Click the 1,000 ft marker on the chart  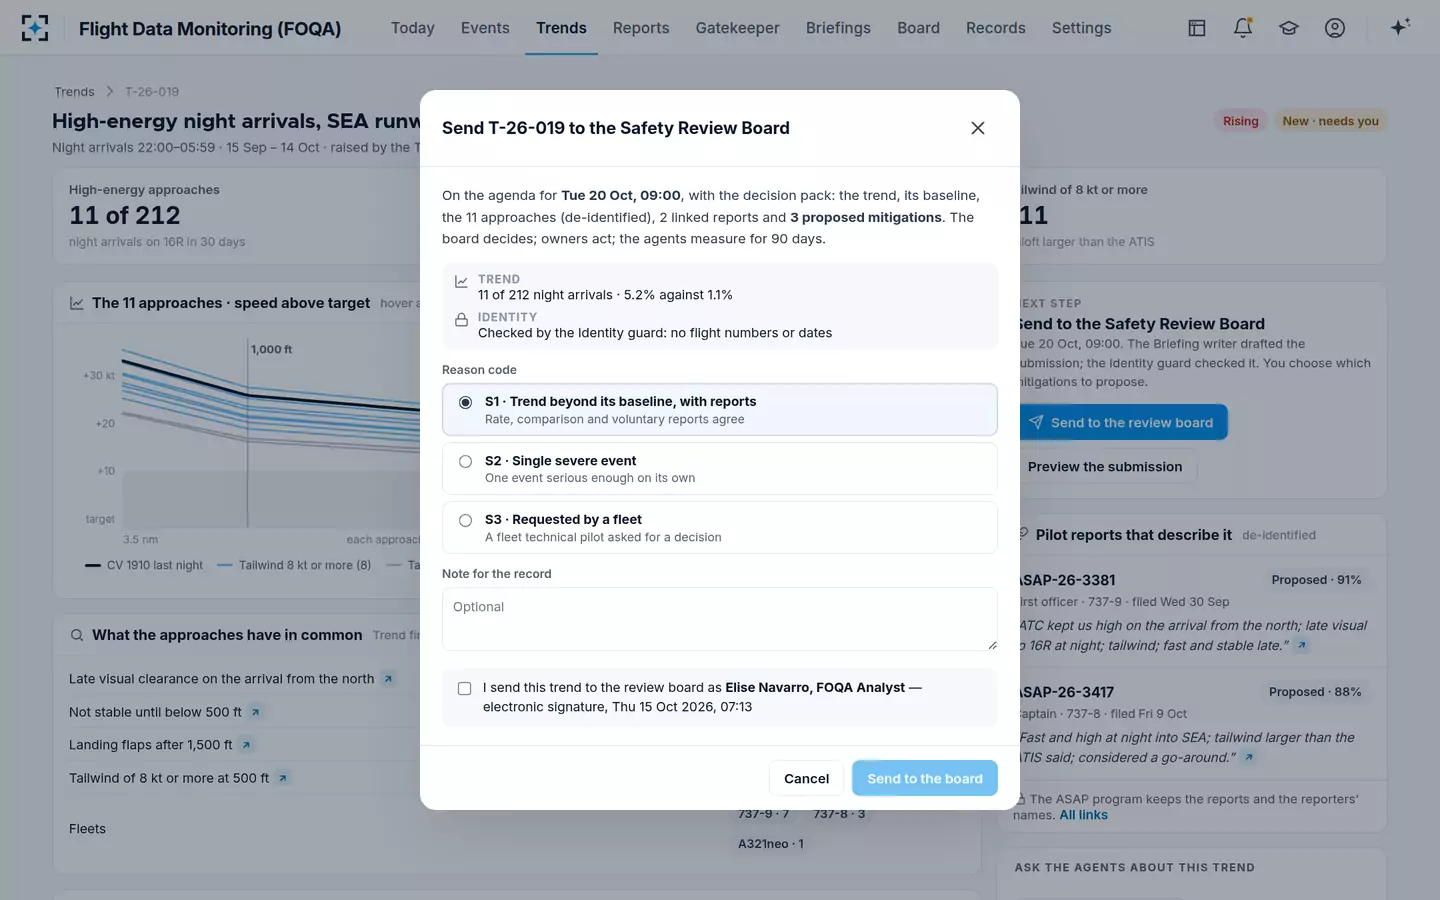point(271,349)
